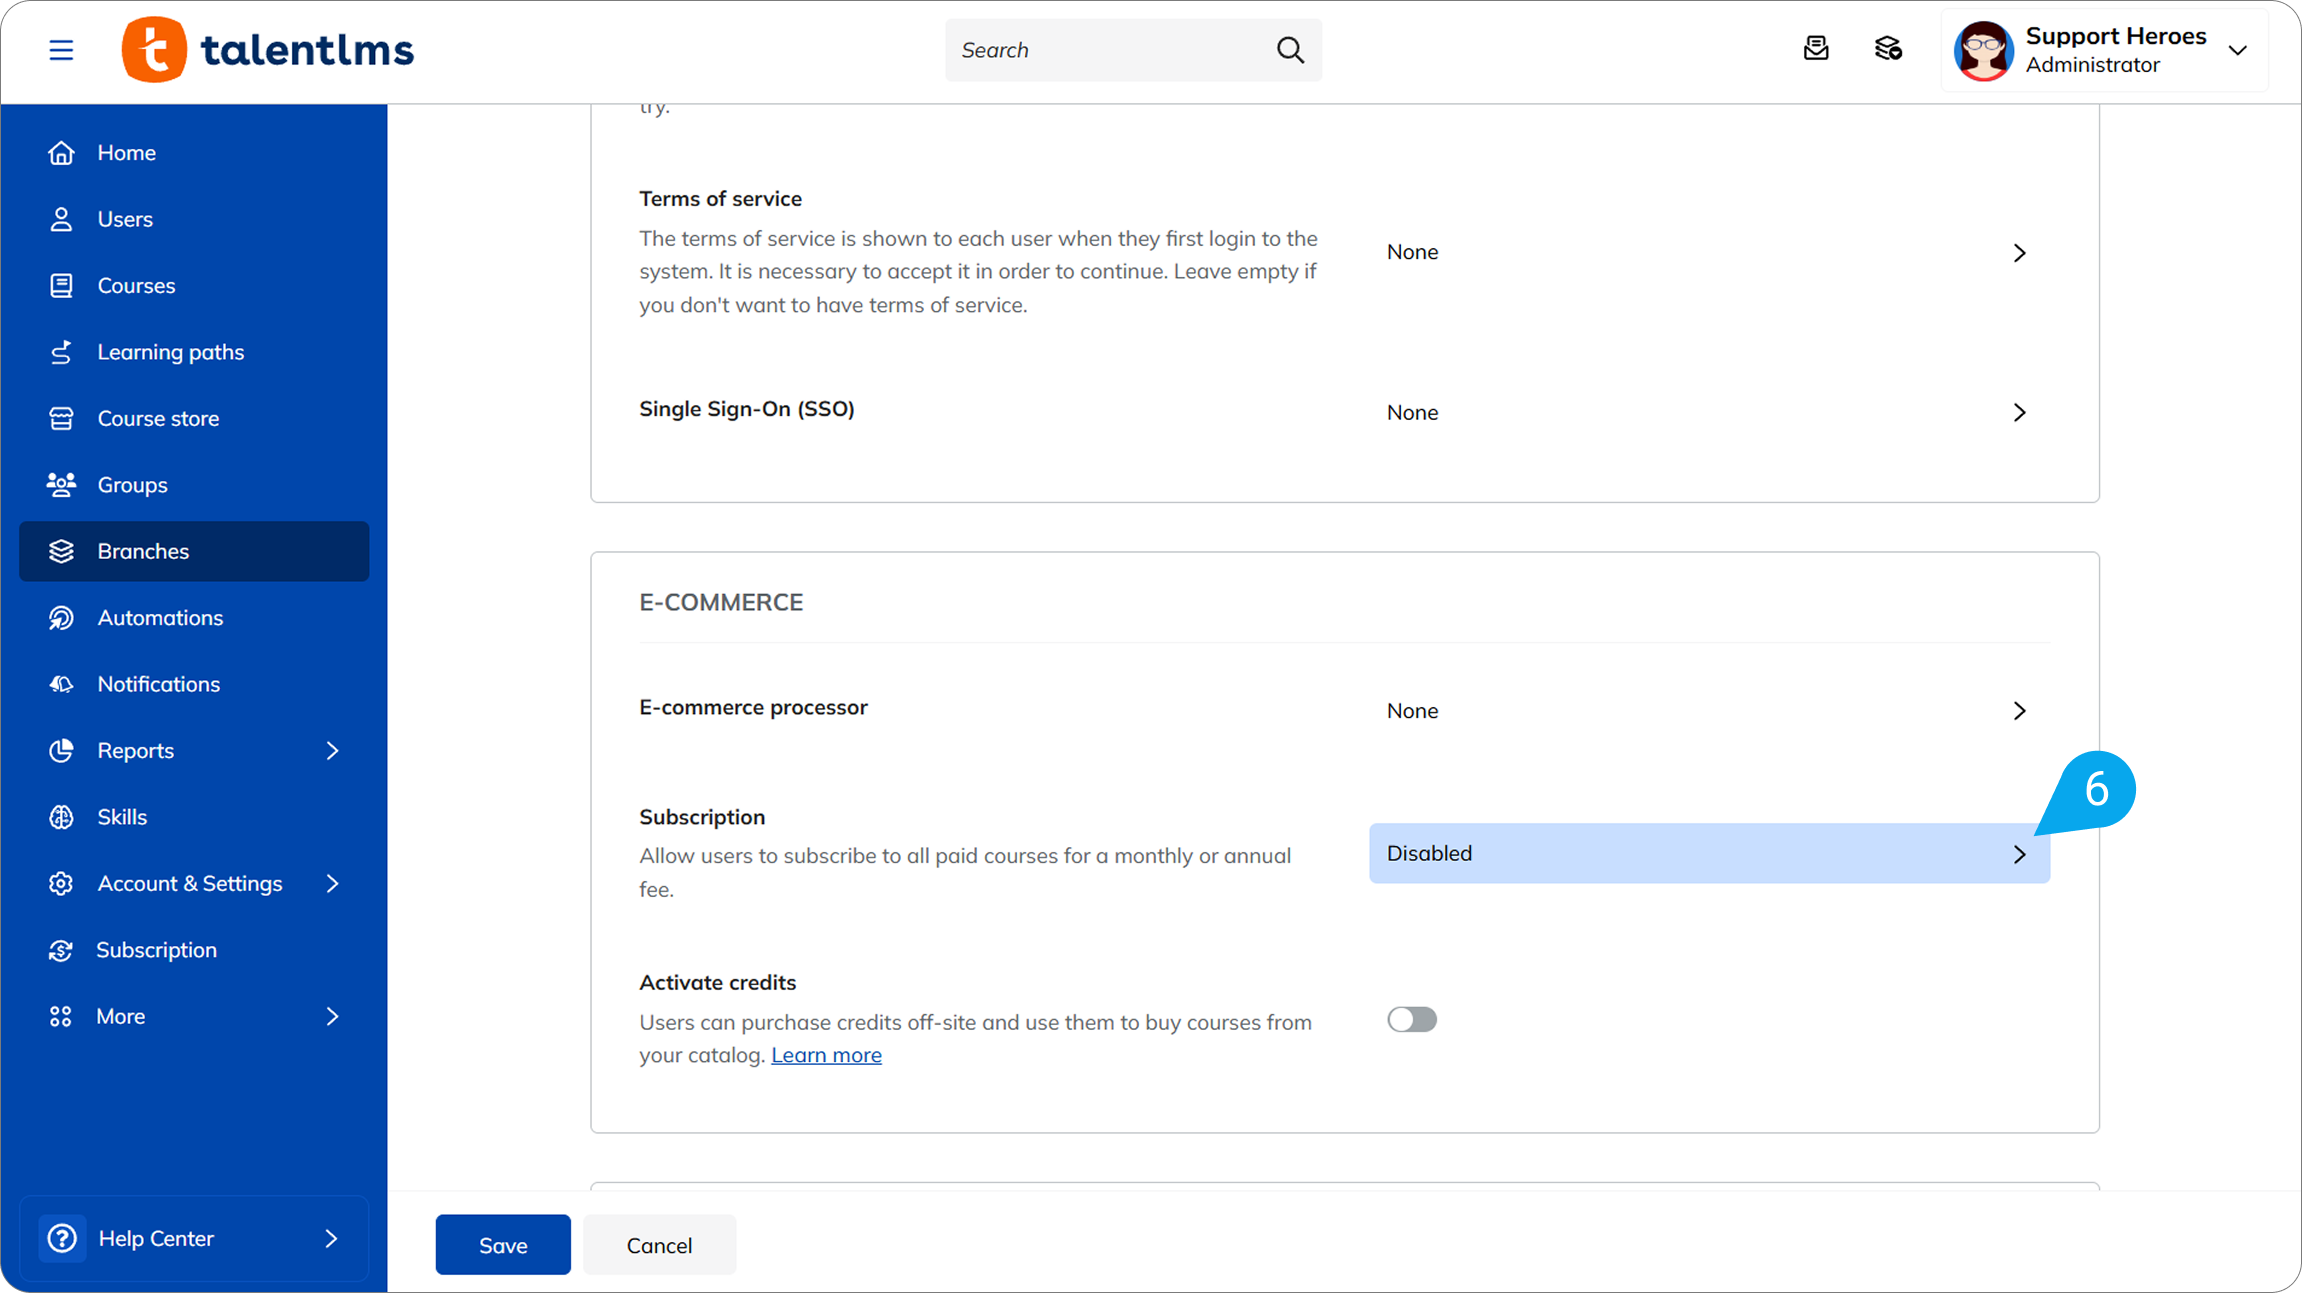2302x1293 pixels.
Task: Select Learning paths in sidebar
Action: tap(170, 352)
